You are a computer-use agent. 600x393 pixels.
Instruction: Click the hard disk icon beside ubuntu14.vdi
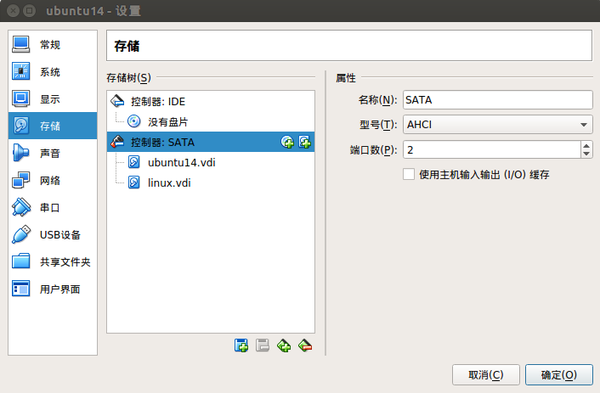(134, 162)
